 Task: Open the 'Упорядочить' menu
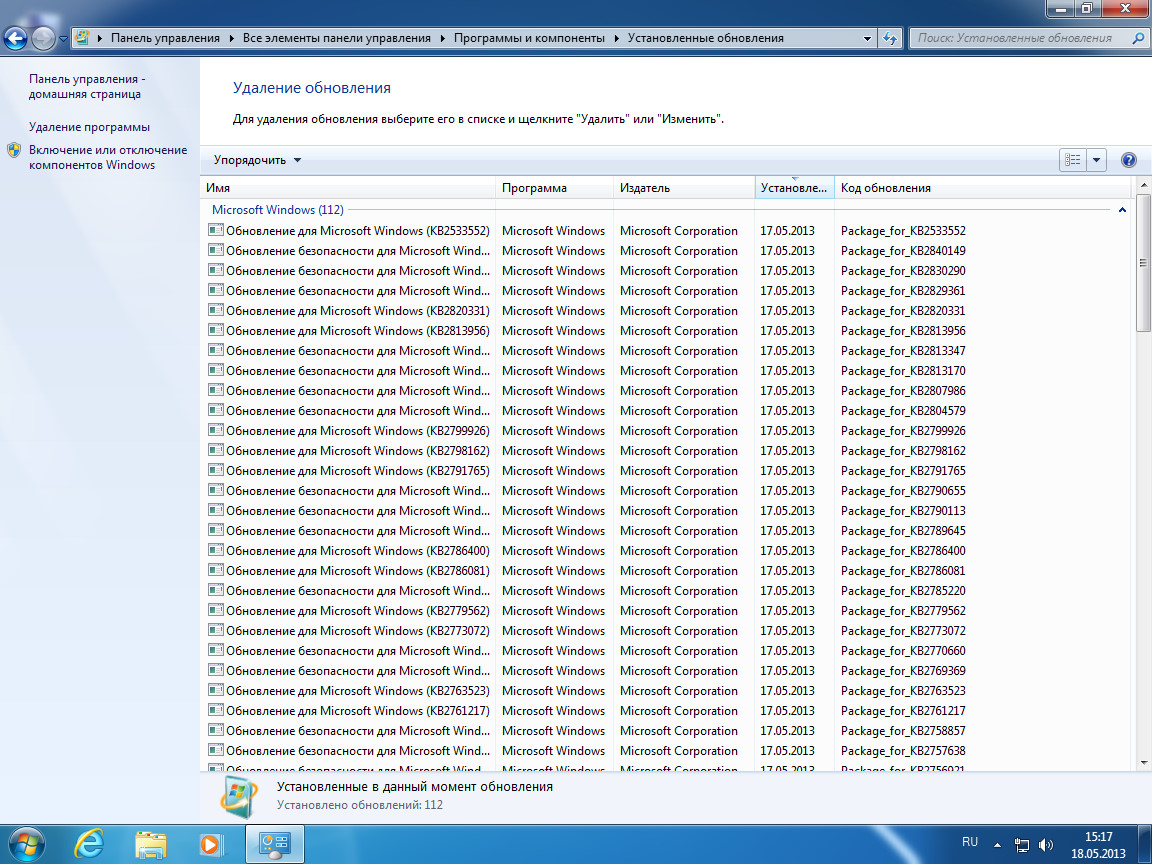(257, 160)
